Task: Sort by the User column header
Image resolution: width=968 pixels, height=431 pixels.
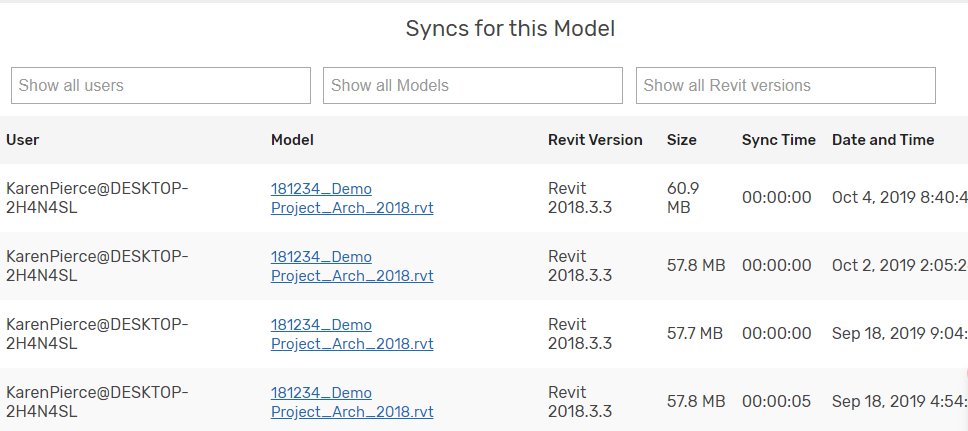Action: click(x=23, y=140)
